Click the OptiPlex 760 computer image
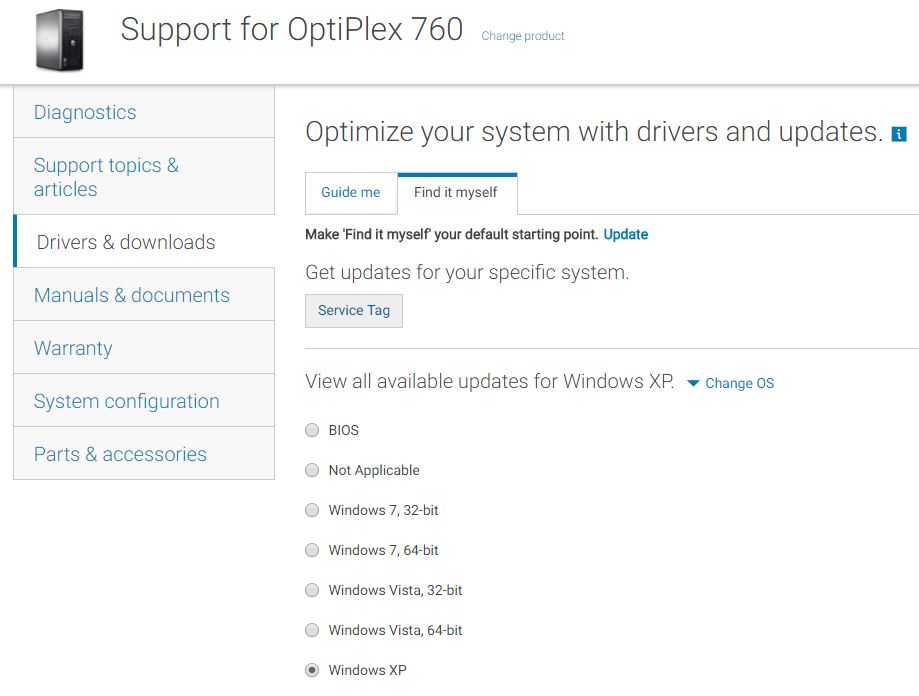Image resolution: width=919 pixels, height=696 pixels. click(x=59, y=40)
